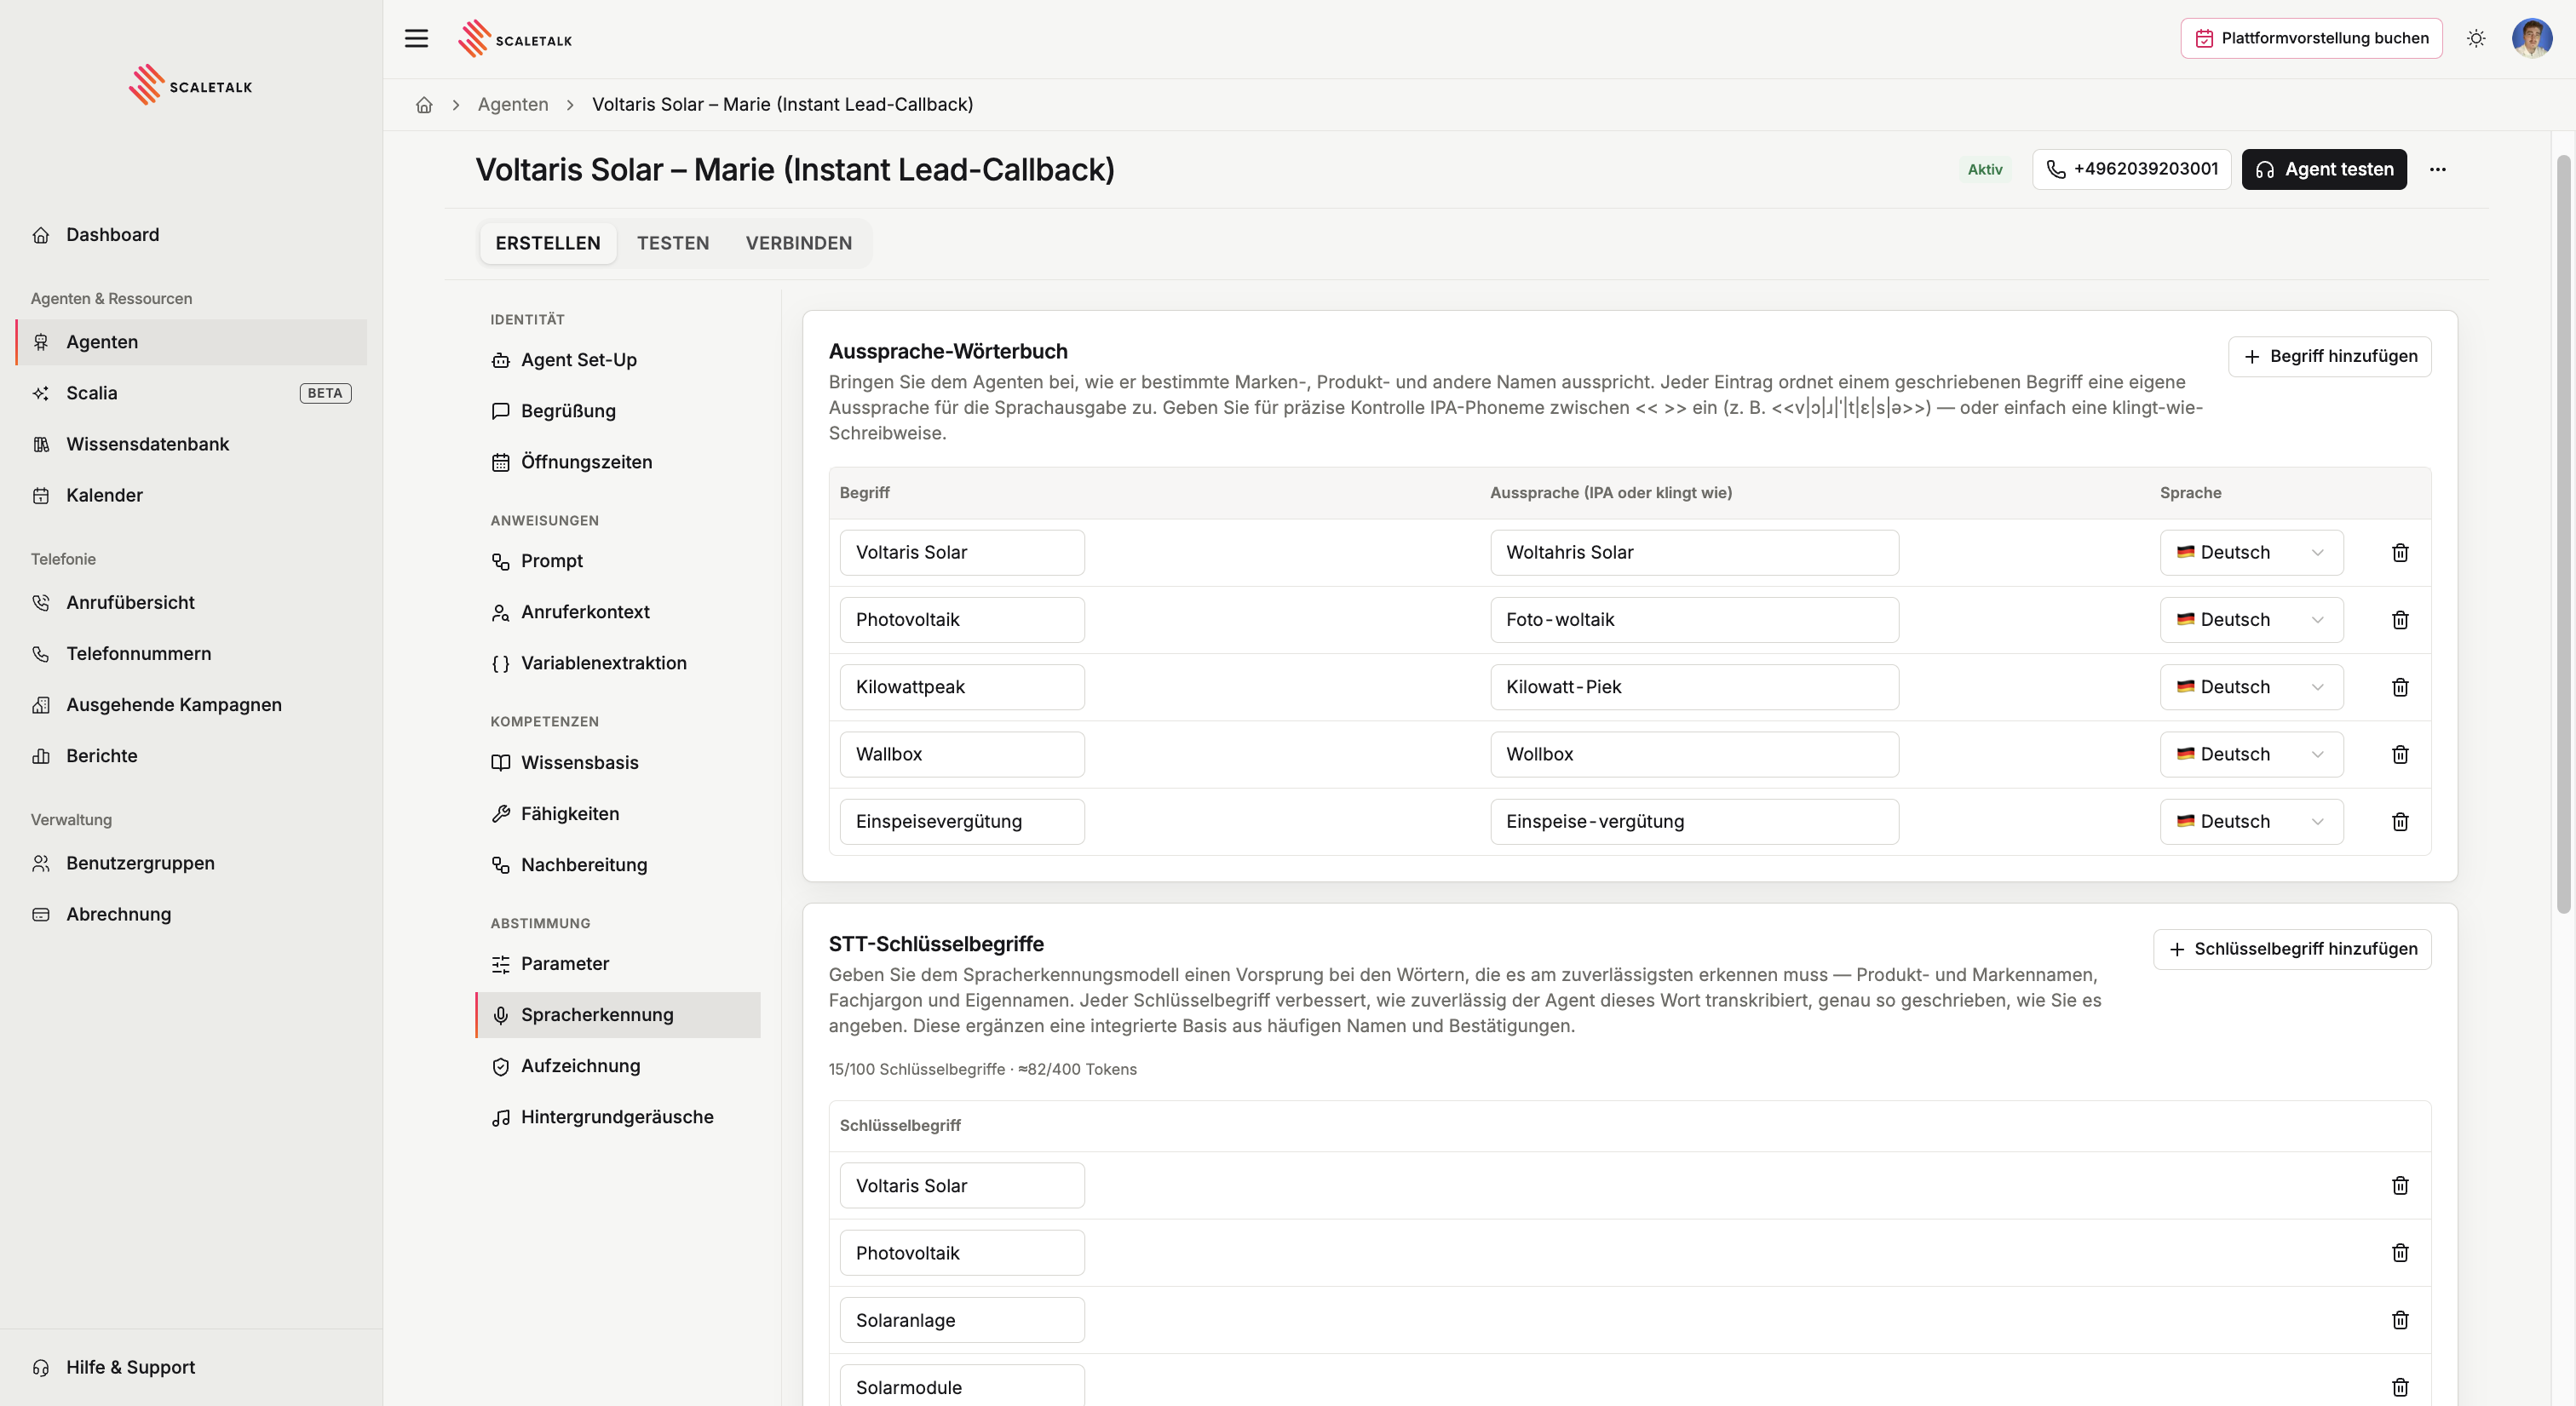Remove the Voltaris Solar STT keyword
The width and height of the screenshot is (2576, 1406).
pos(2400,1186)
